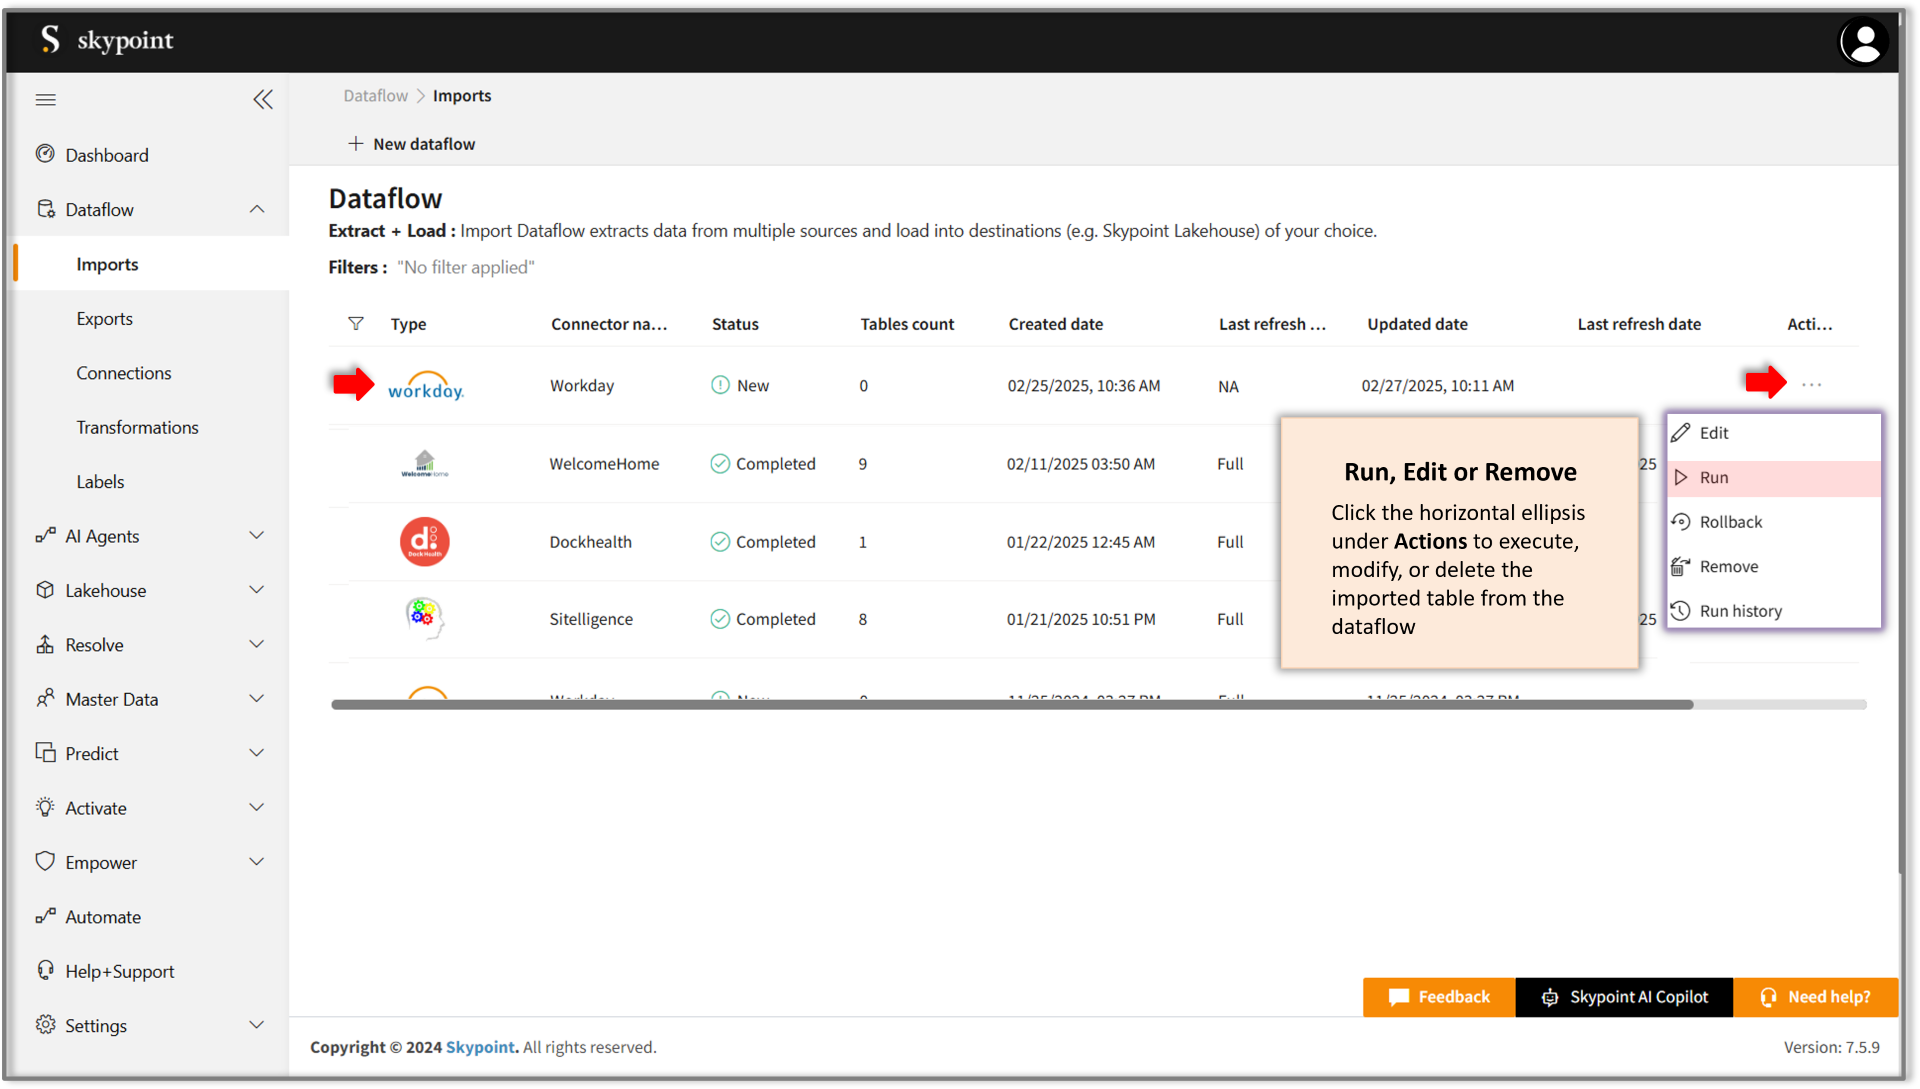Viewport: 1920px width, 1089px height.
Task: Collapse the Dataflow sidebar section
Action: pos(257,209)
